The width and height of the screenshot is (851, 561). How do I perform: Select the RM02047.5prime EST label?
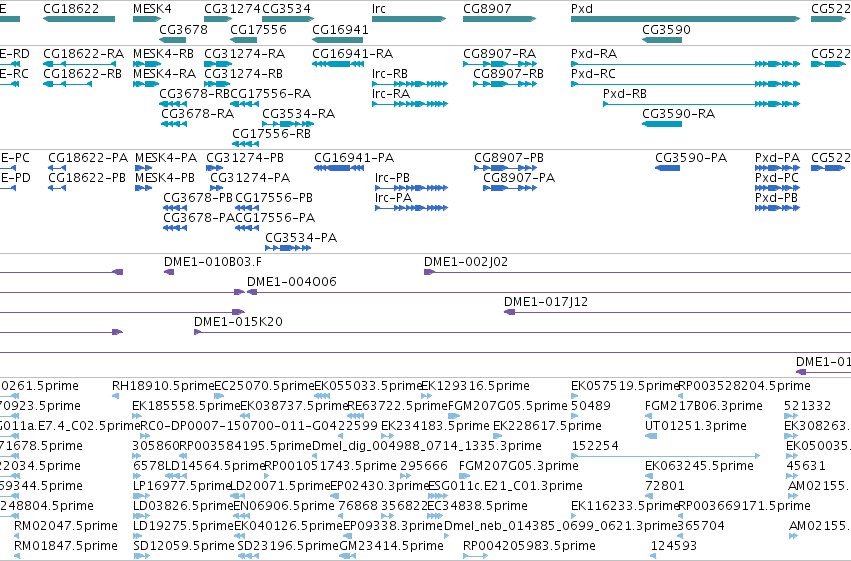pos(66,526)
